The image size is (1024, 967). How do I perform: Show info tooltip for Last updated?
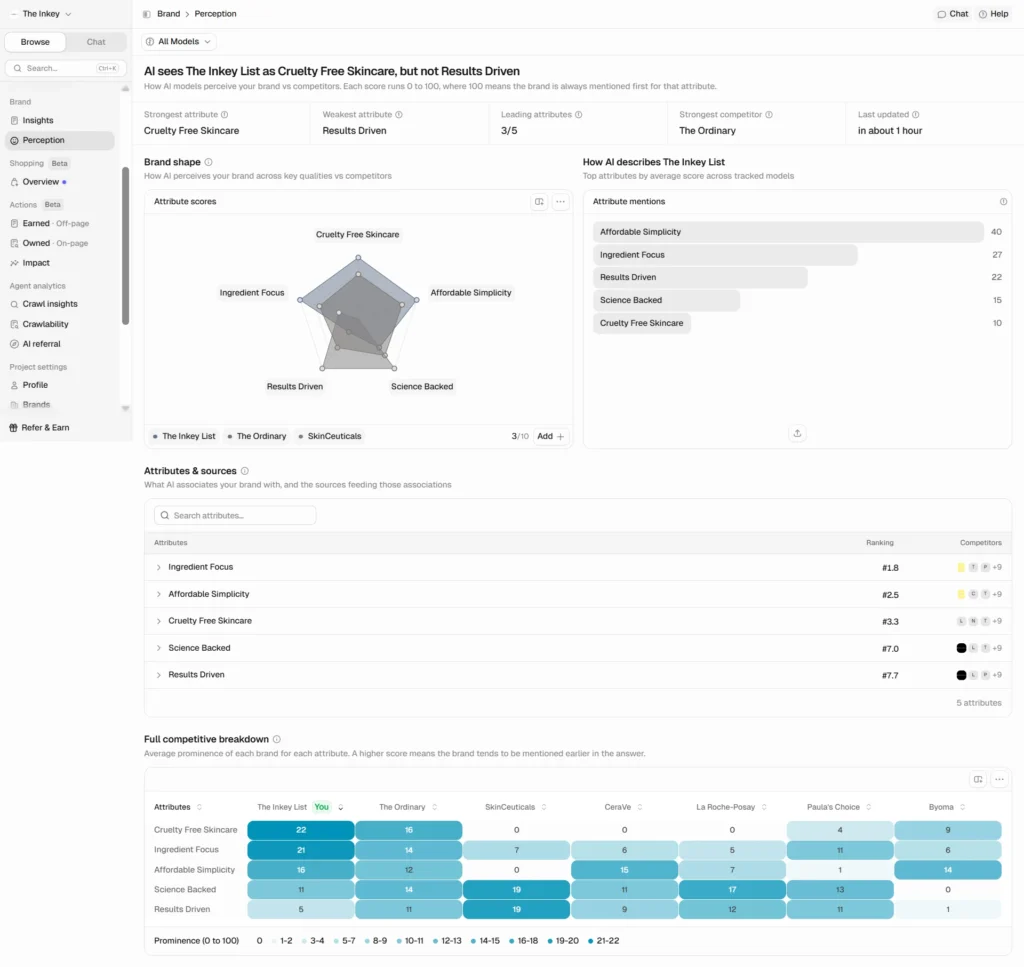pyautogui.click(x=916, y=114)
